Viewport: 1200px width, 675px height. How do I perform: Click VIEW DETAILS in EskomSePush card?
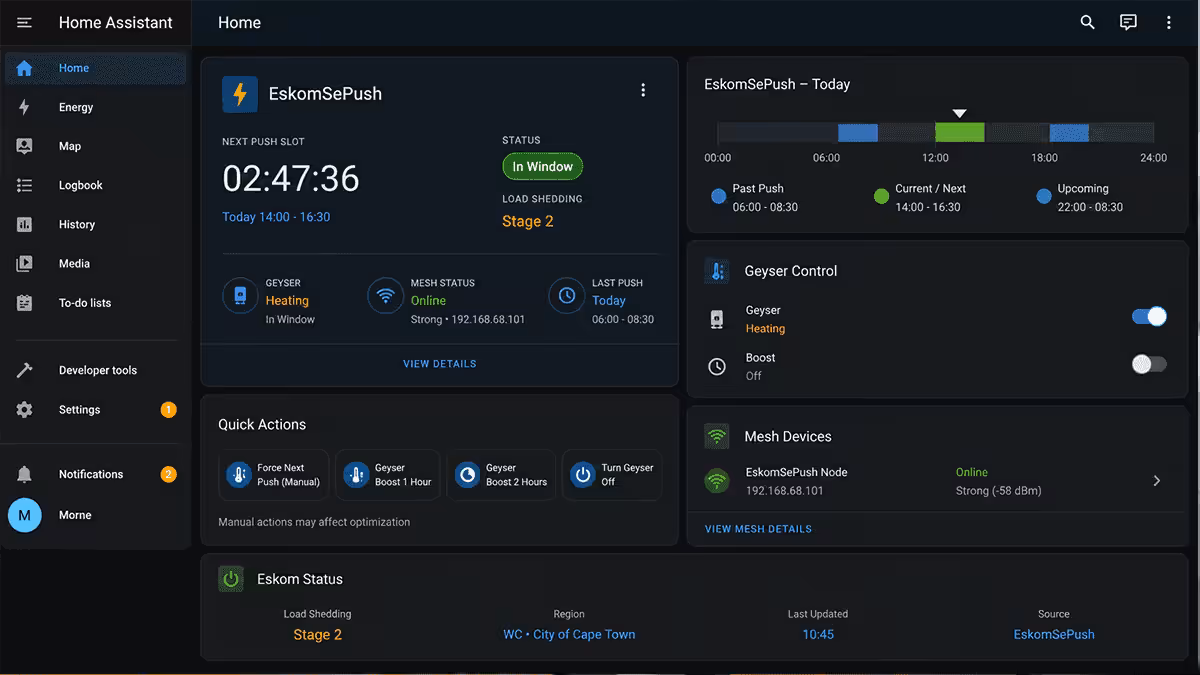click(x=440, y=364)
